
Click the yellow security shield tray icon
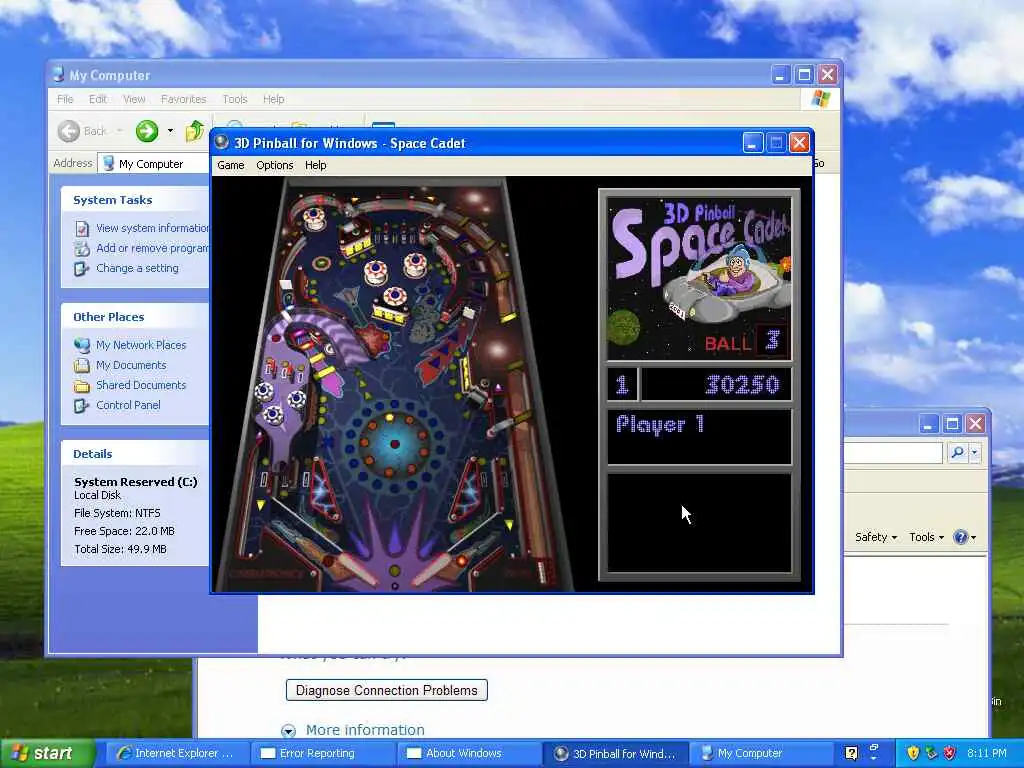(913, 754)
